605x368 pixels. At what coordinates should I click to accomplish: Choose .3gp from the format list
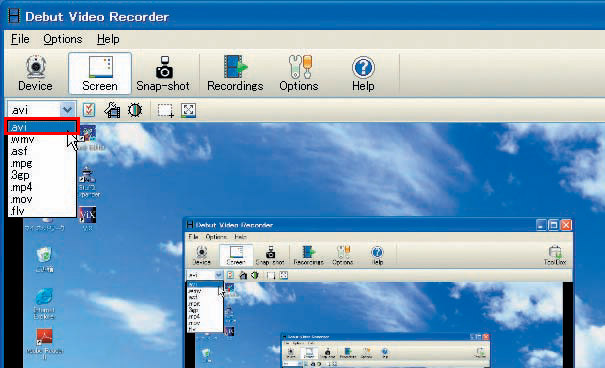coord(42,175)
